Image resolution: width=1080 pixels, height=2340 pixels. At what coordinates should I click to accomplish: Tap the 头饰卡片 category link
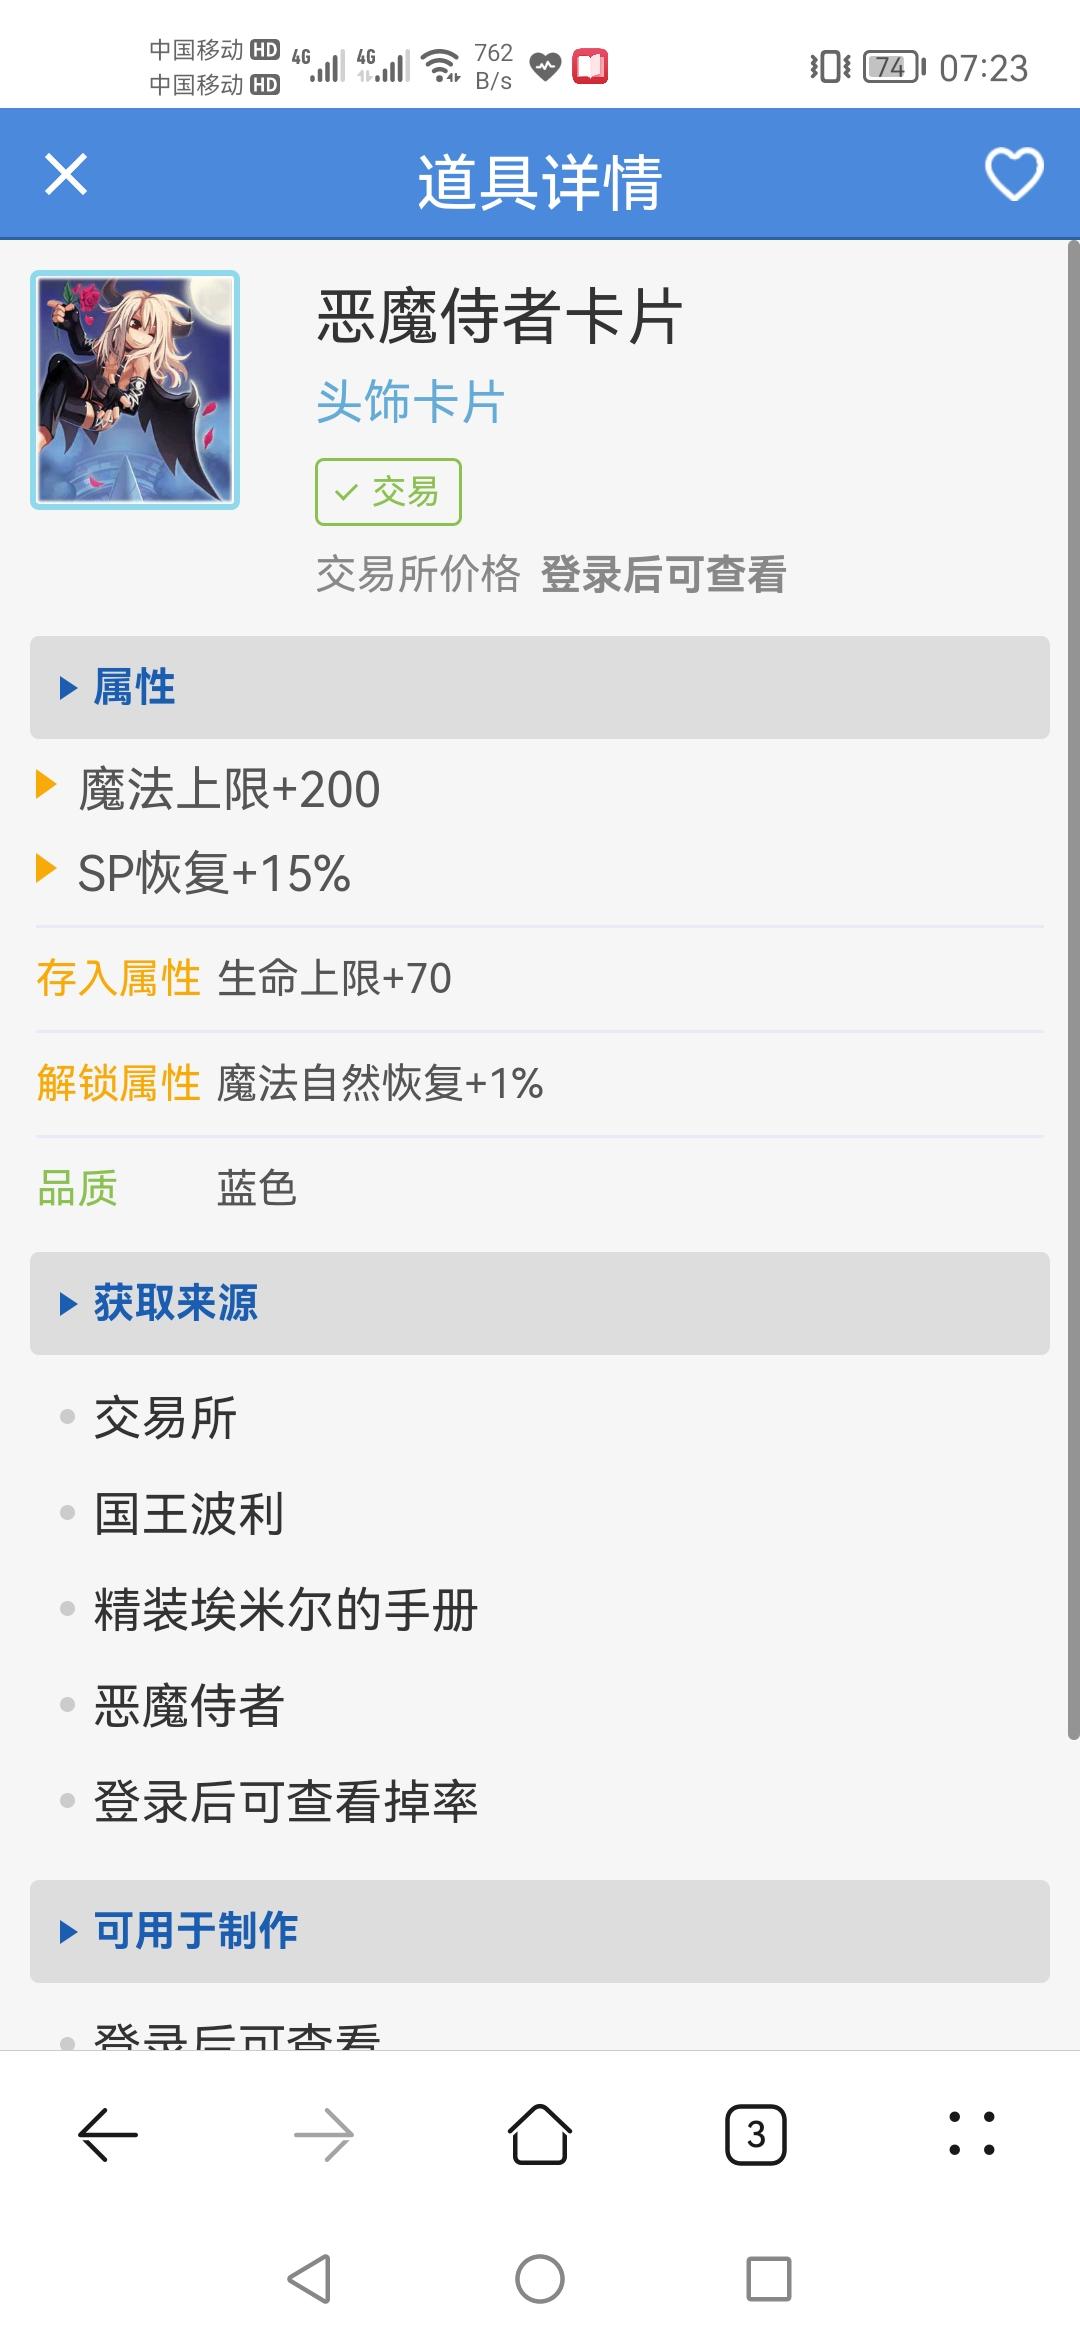(410, 402)
